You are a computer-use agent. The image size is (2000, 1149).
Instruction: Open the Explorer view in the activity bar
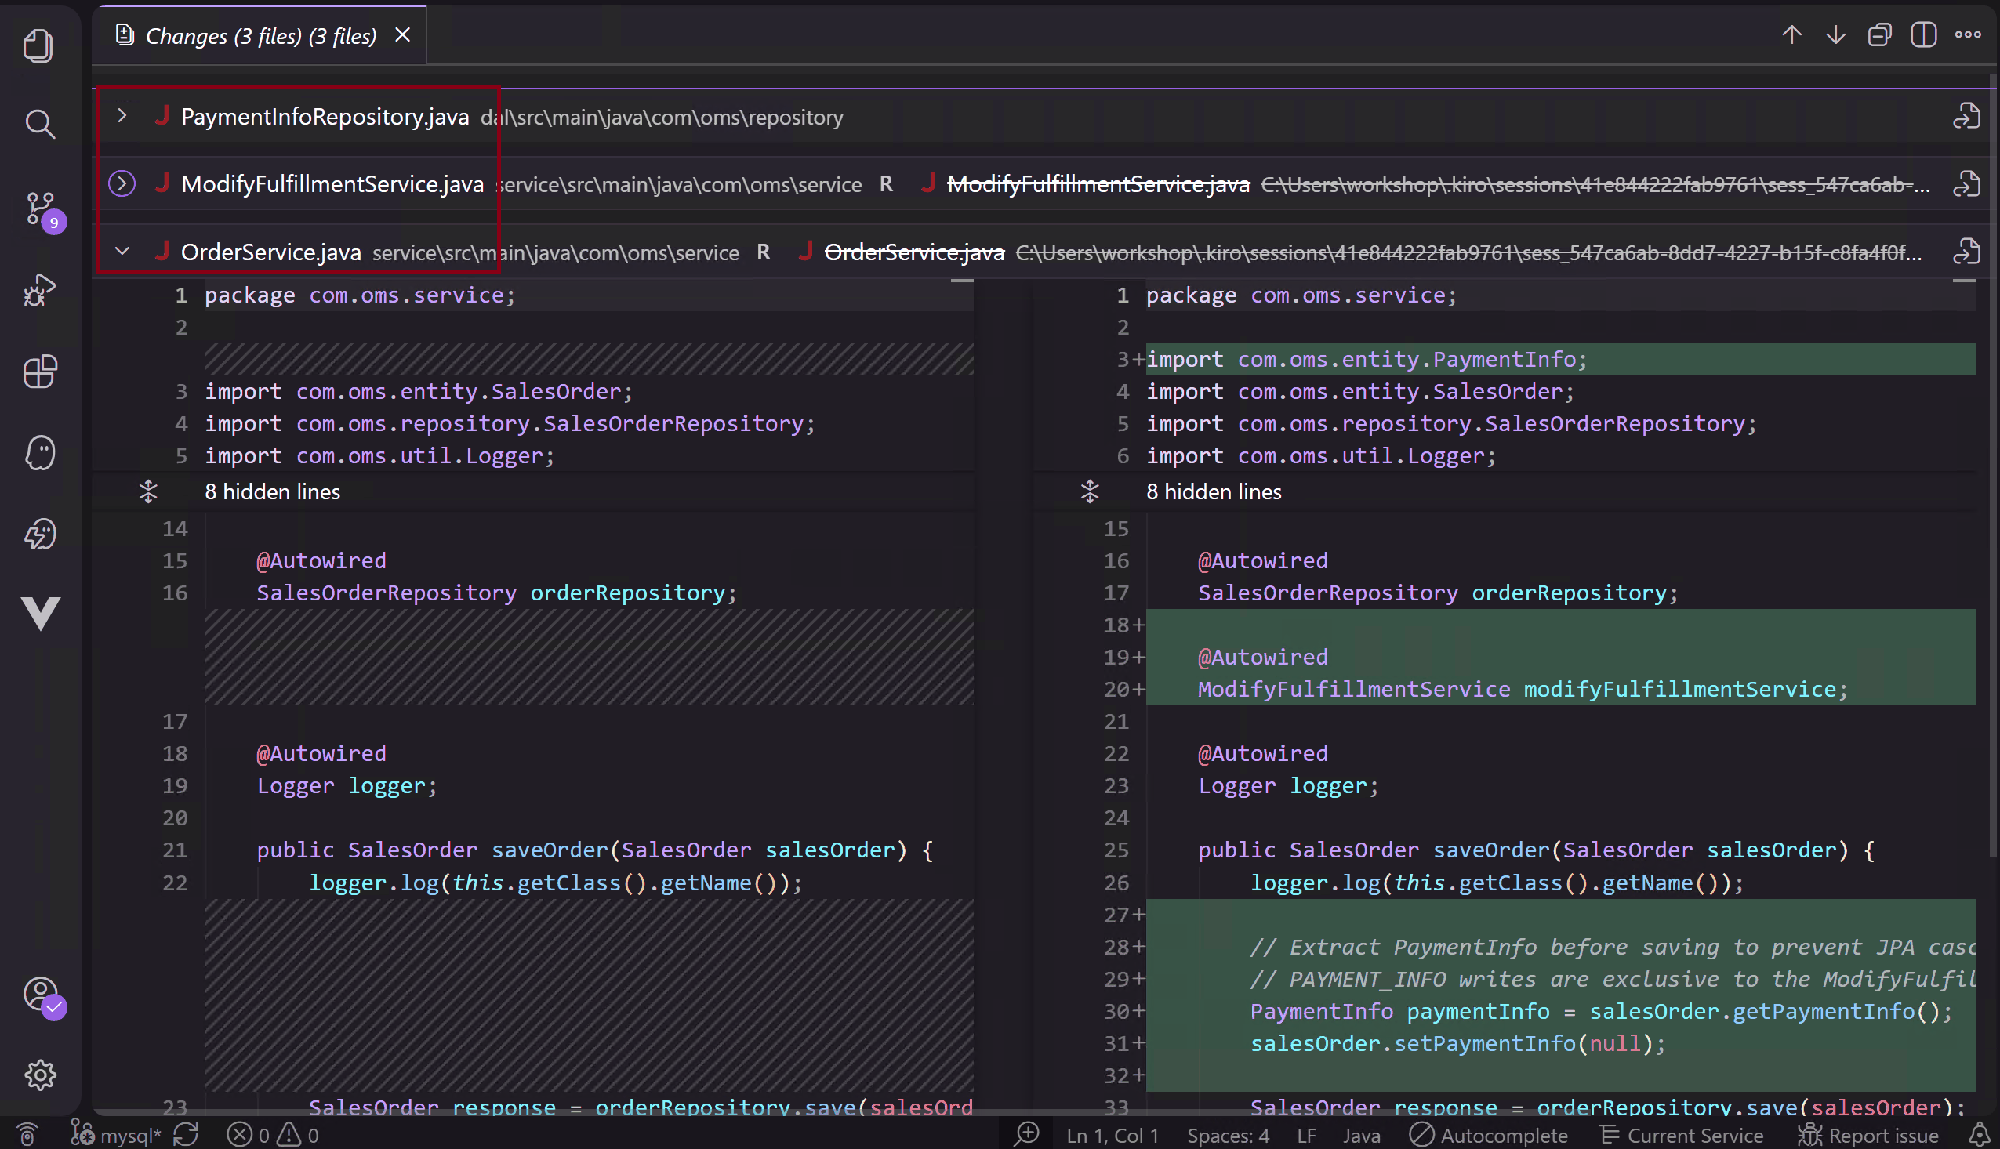(x=39, y=45)
